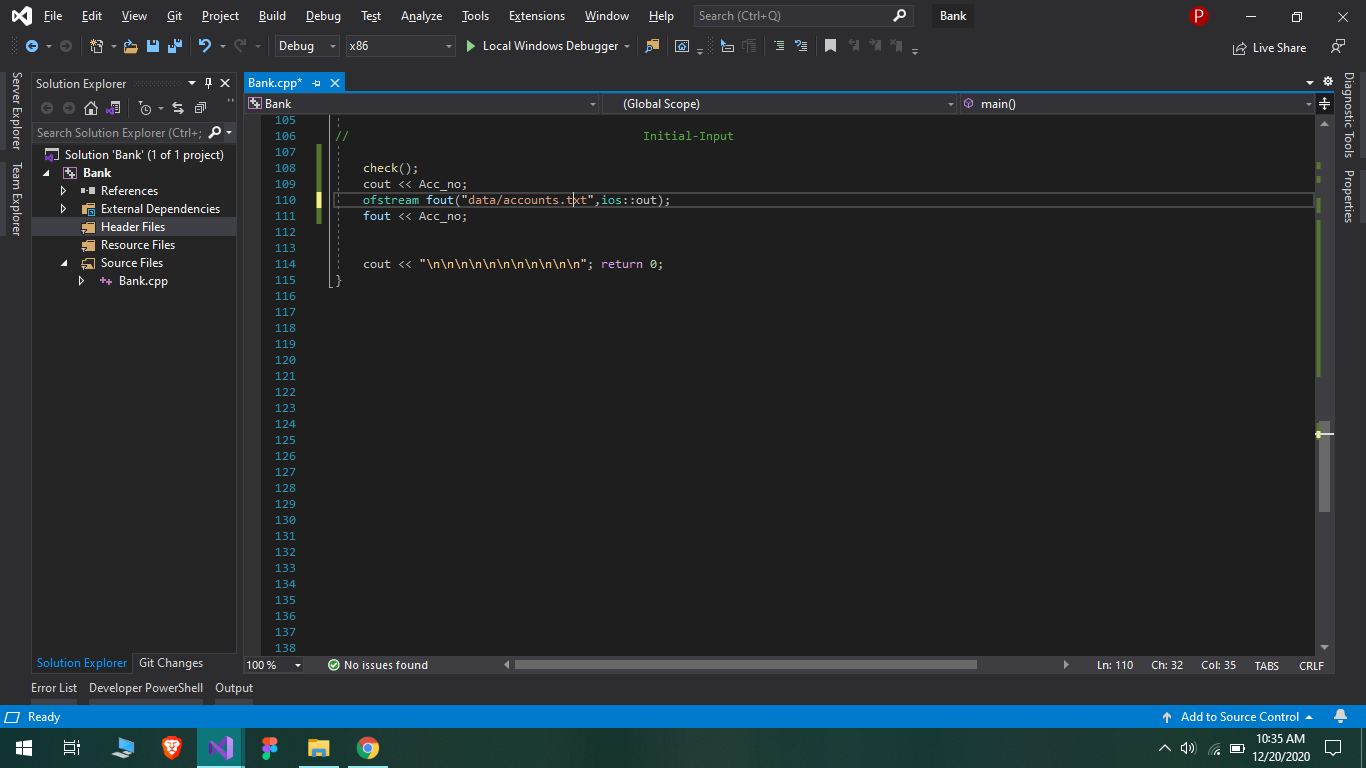This screenshot has width=1366, height=768.
Task: Expand the Bank.cpp tree item
Action: tap(81, 281)
